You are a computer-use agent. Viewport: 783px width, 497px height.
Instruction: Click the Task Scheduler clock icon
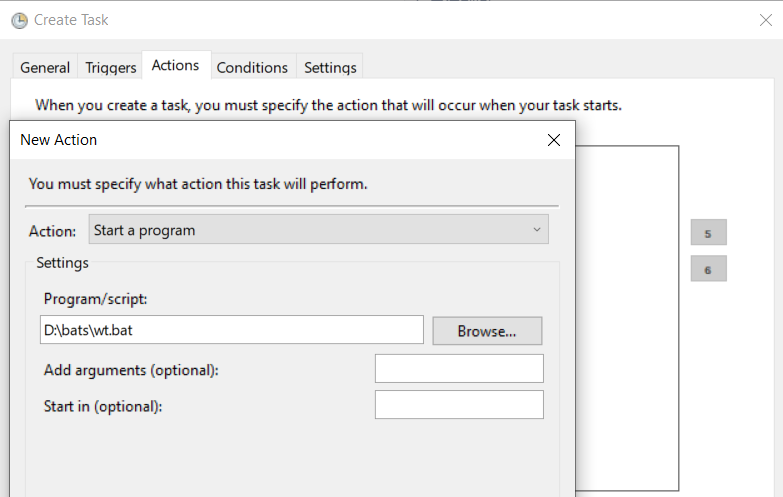point(19,20)
